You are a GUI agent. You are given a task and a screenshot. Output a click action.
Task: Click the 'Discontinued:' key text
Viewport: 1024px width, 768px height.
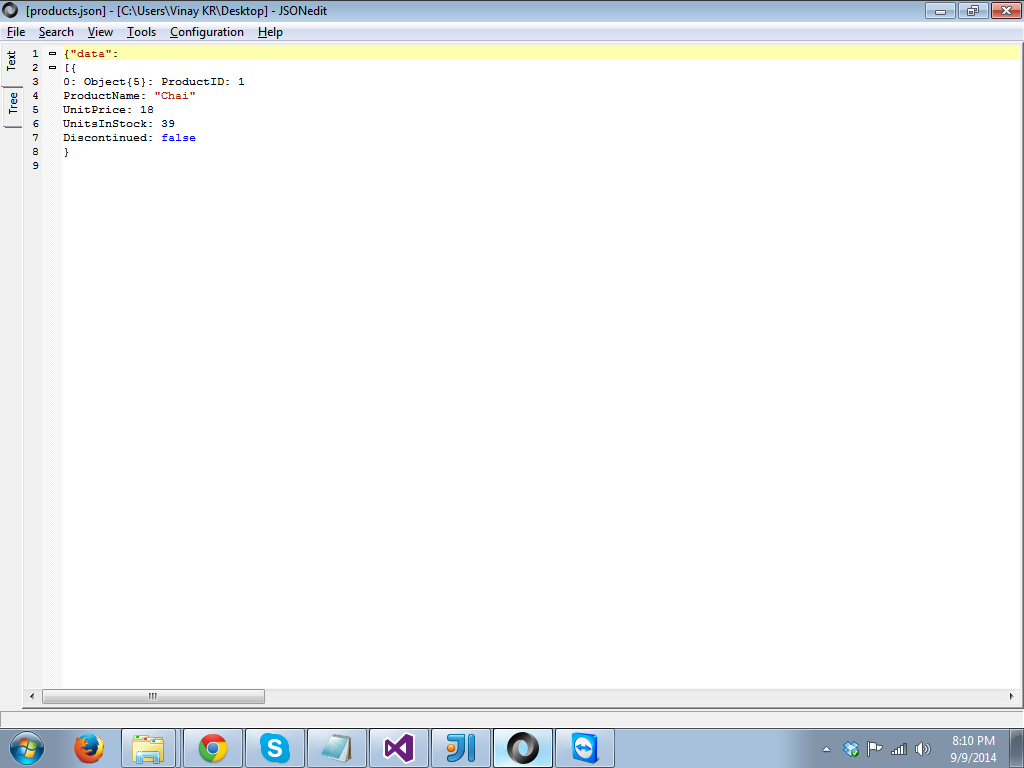coord(108,138)
